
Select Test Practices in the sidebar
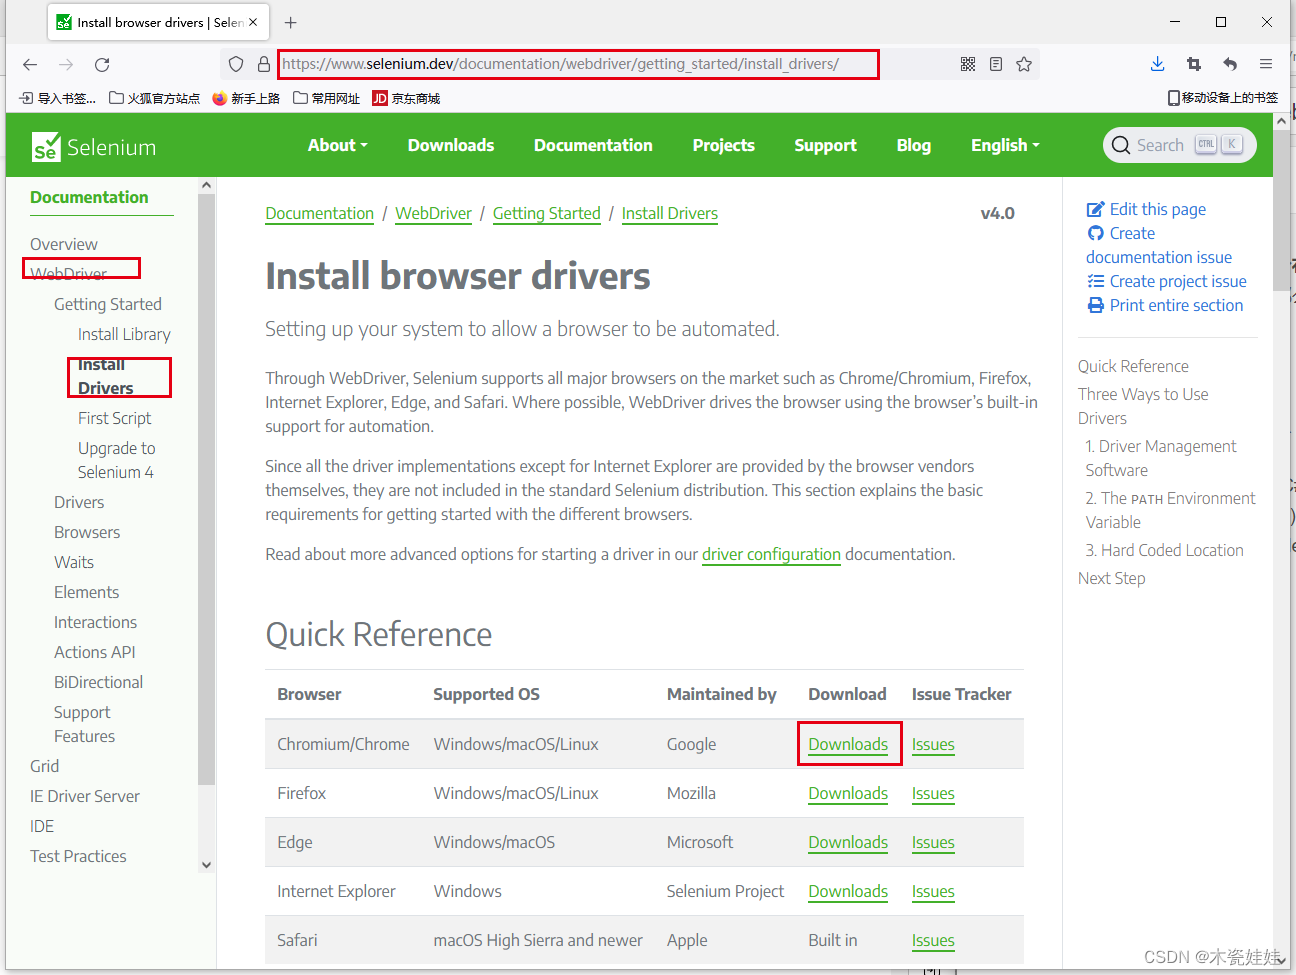(x=78, y=856)
